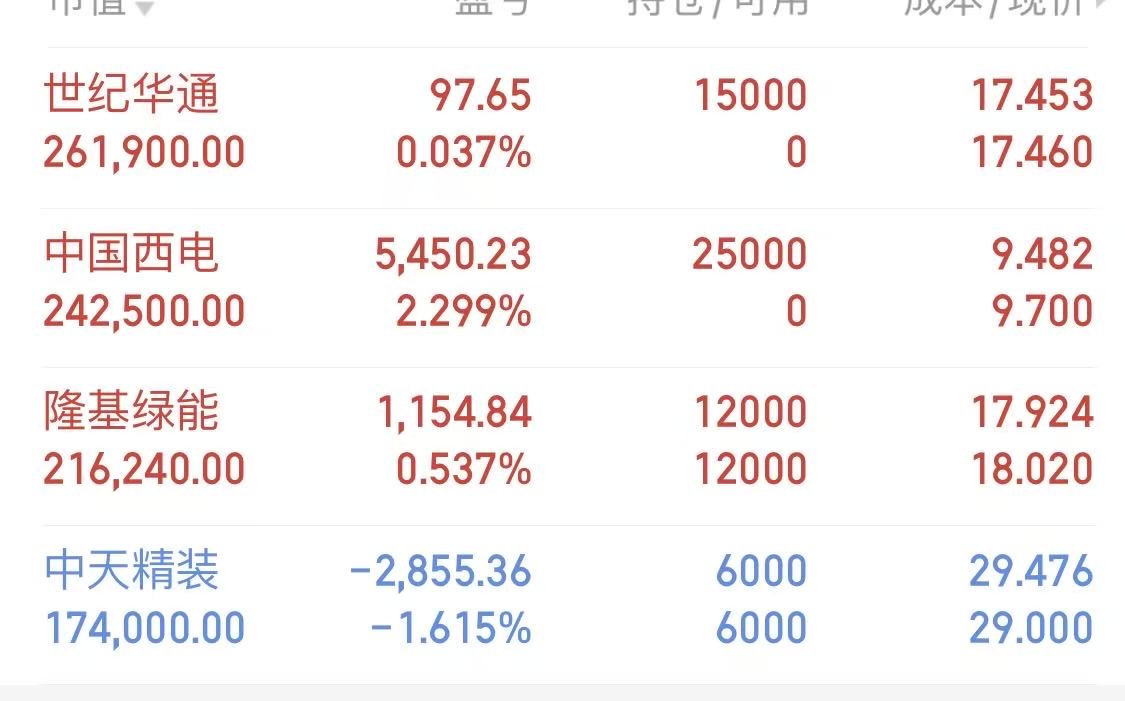Click profit amount 5,450.23
This screenshot has height=701, width=1125.
tap(453, 254)
